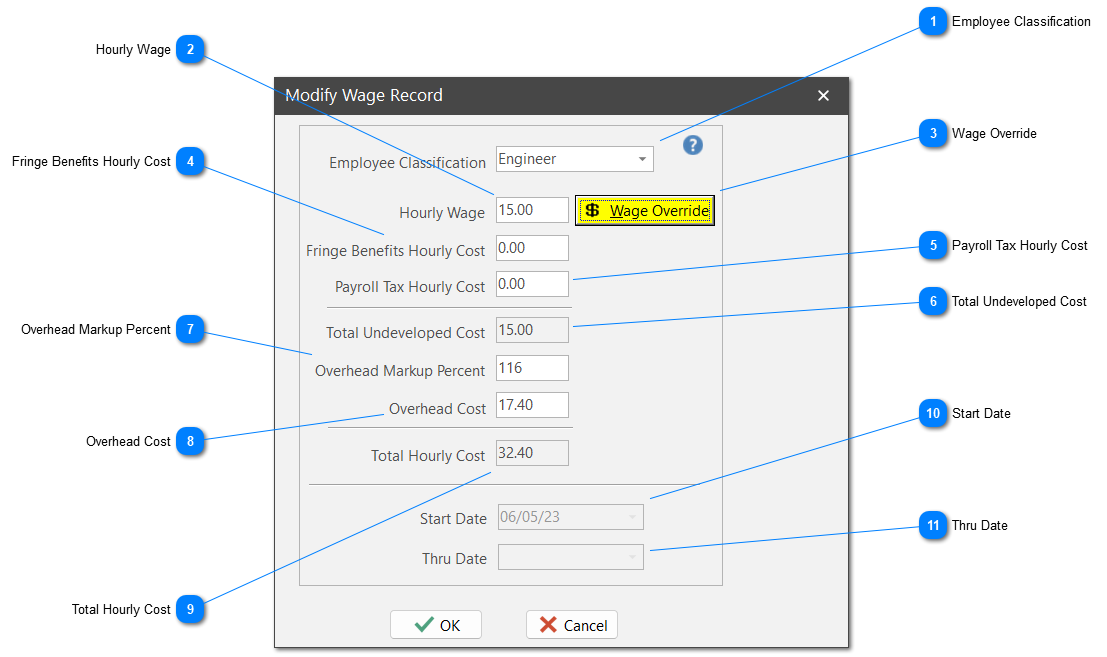Click callout badge 5 for Payroll Tax

tap(933, 245)
